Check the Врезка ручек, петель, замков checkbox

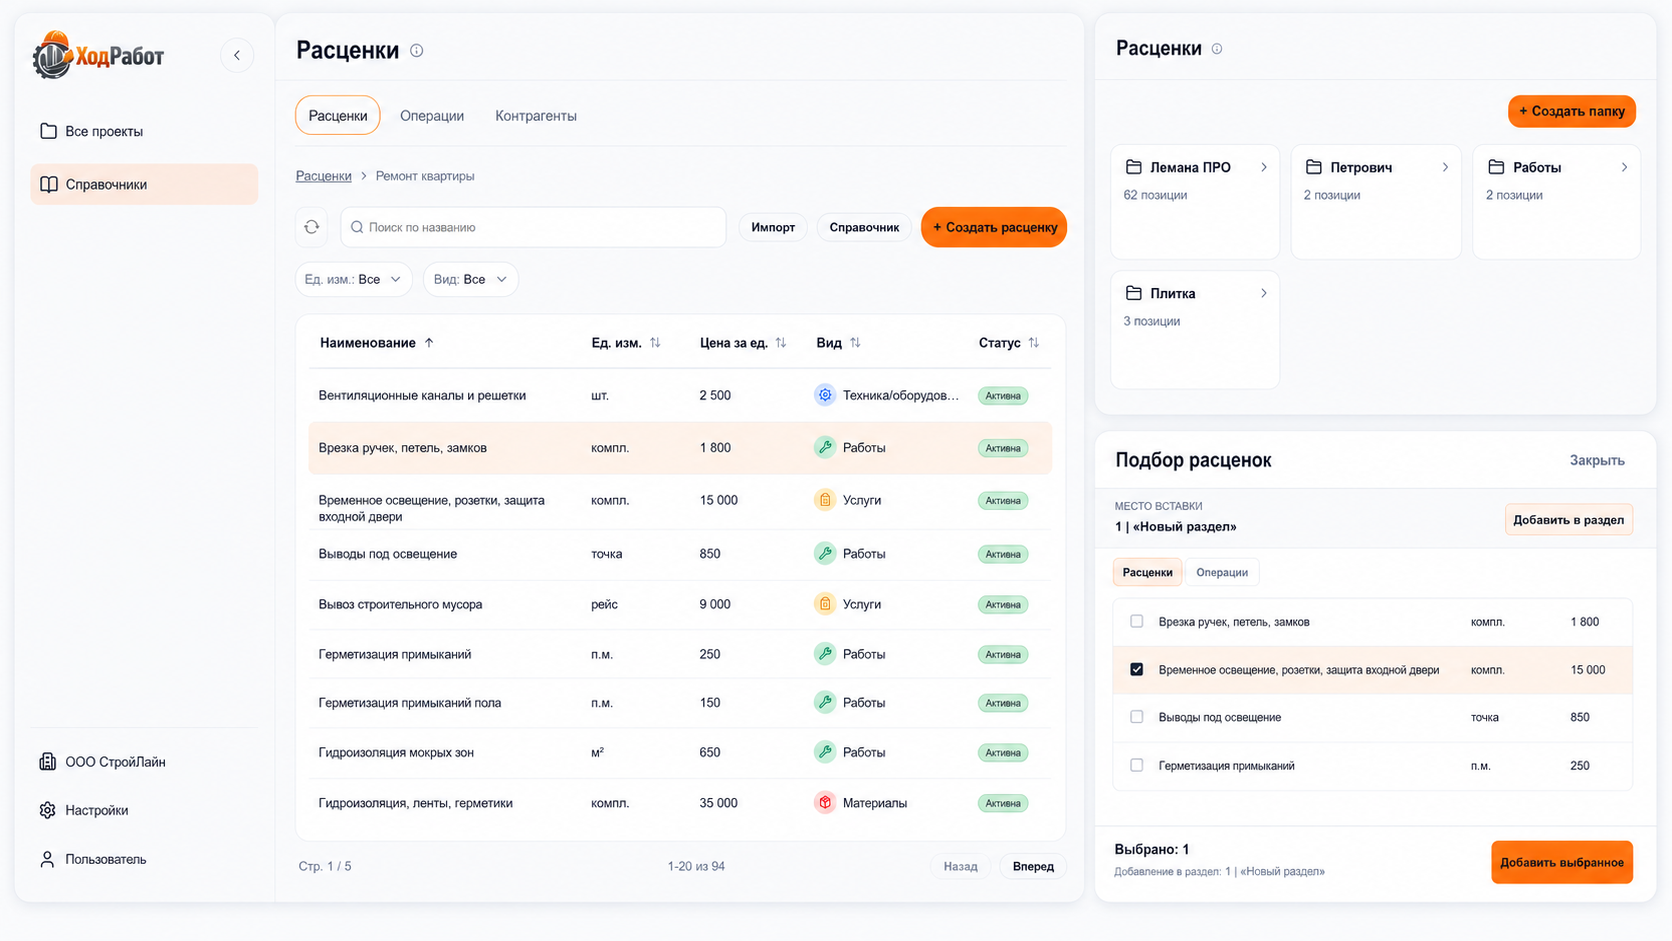pos(1137,621)
